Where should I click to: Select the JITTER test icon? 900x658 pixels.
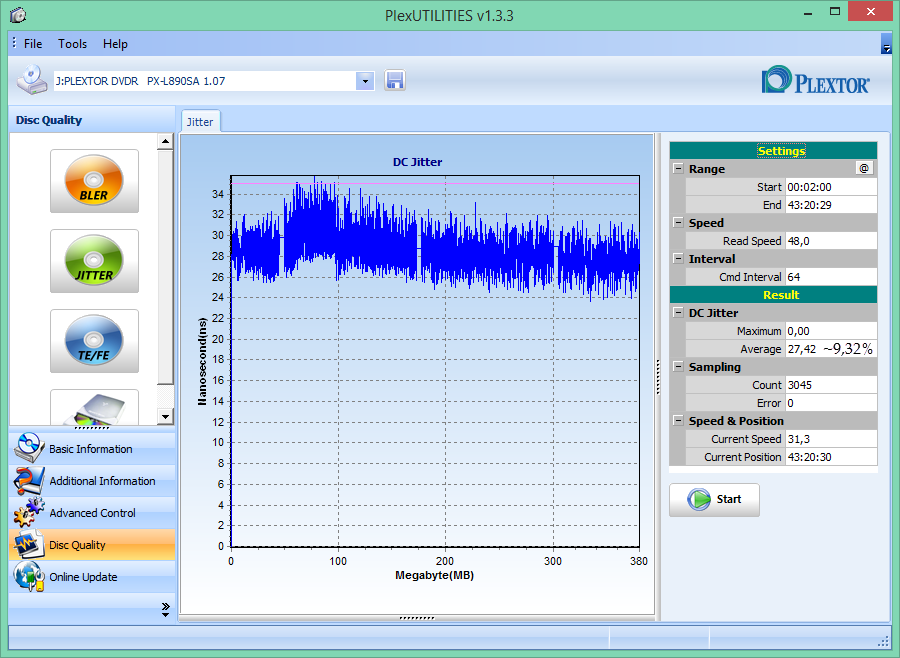(94, 261)
